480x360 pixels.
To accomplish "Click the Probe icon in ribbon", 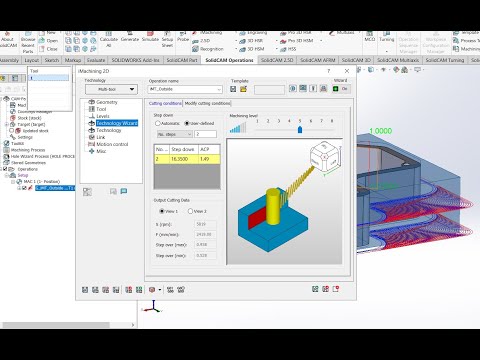I will tap(183, 37).
